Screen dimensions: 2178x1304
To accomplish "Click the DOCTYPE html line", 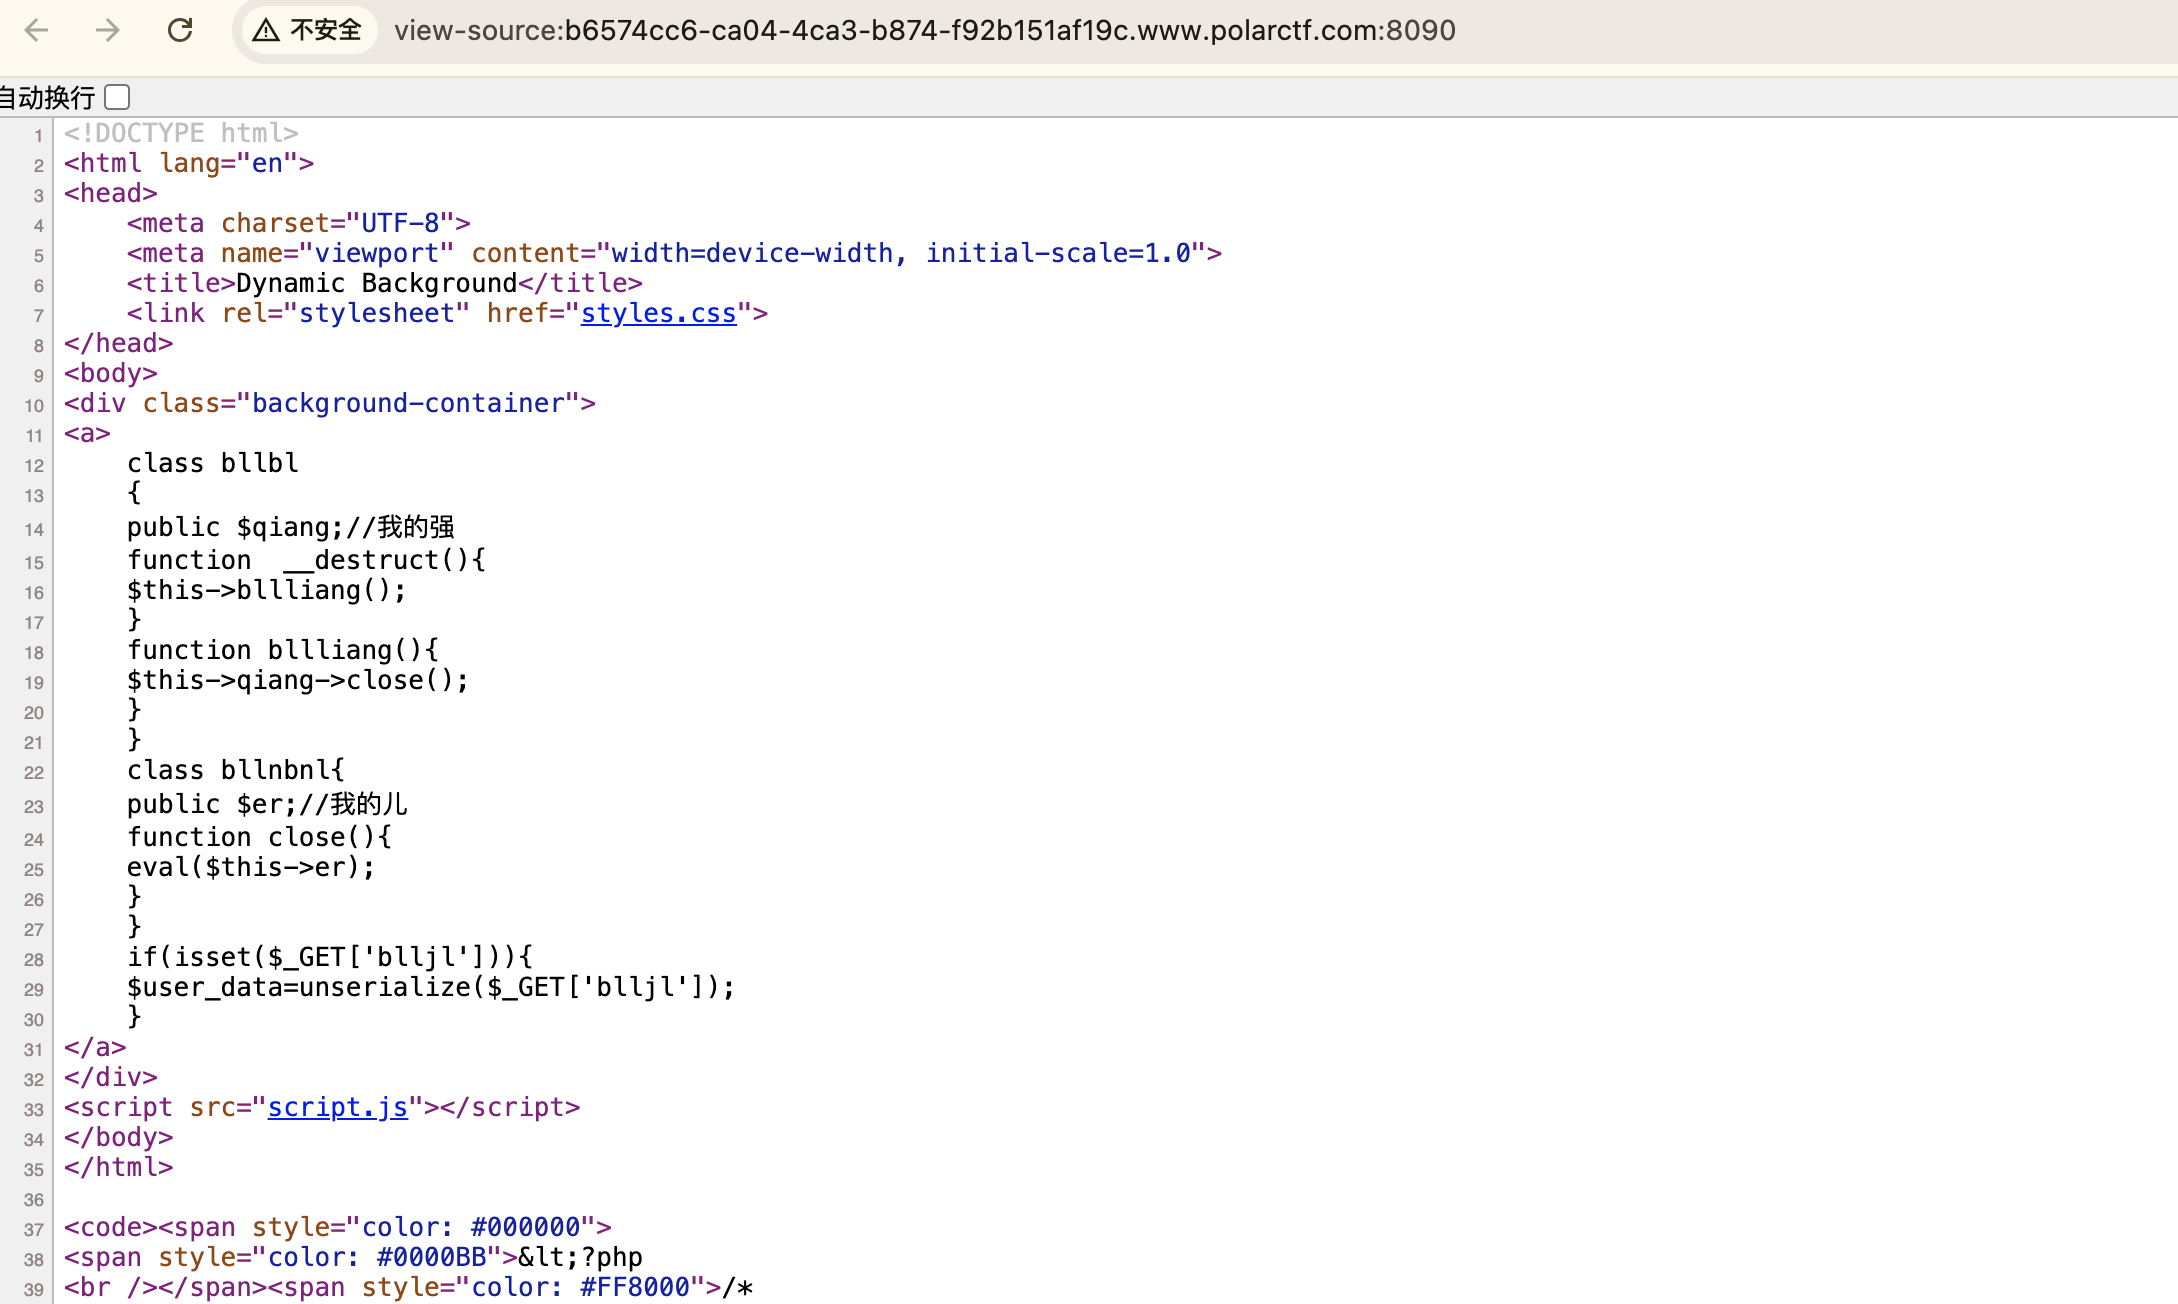I will pyautogui.click(x=181, y=133).
